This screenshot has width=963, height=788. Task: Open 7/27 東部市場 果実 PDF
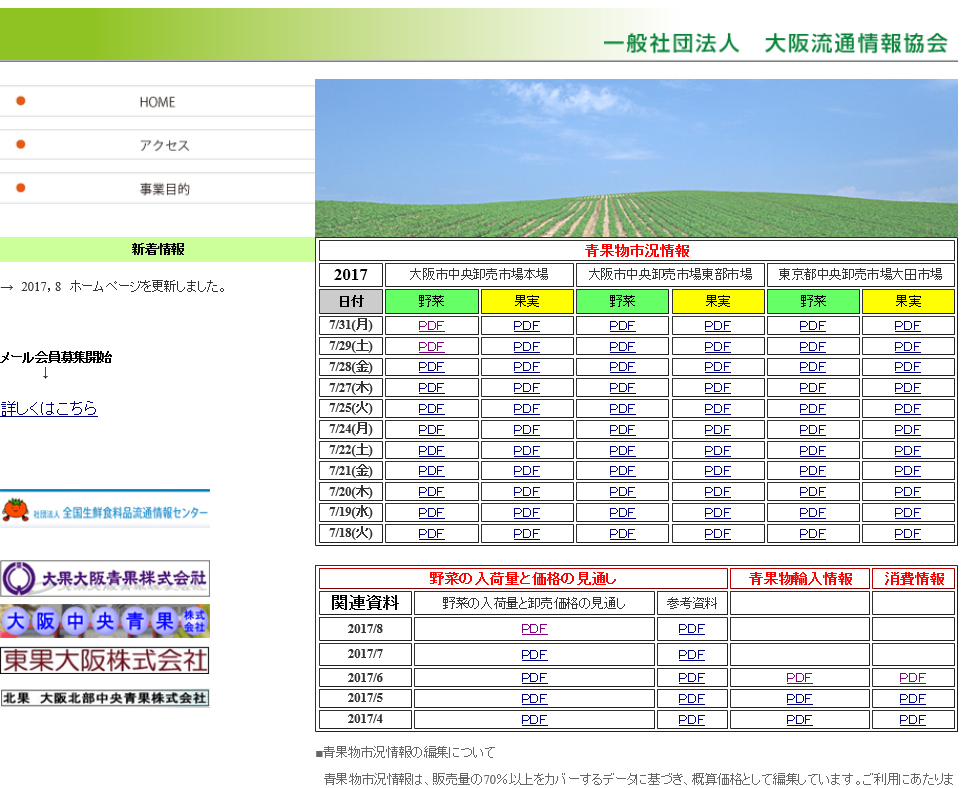[x=717, y=388]
